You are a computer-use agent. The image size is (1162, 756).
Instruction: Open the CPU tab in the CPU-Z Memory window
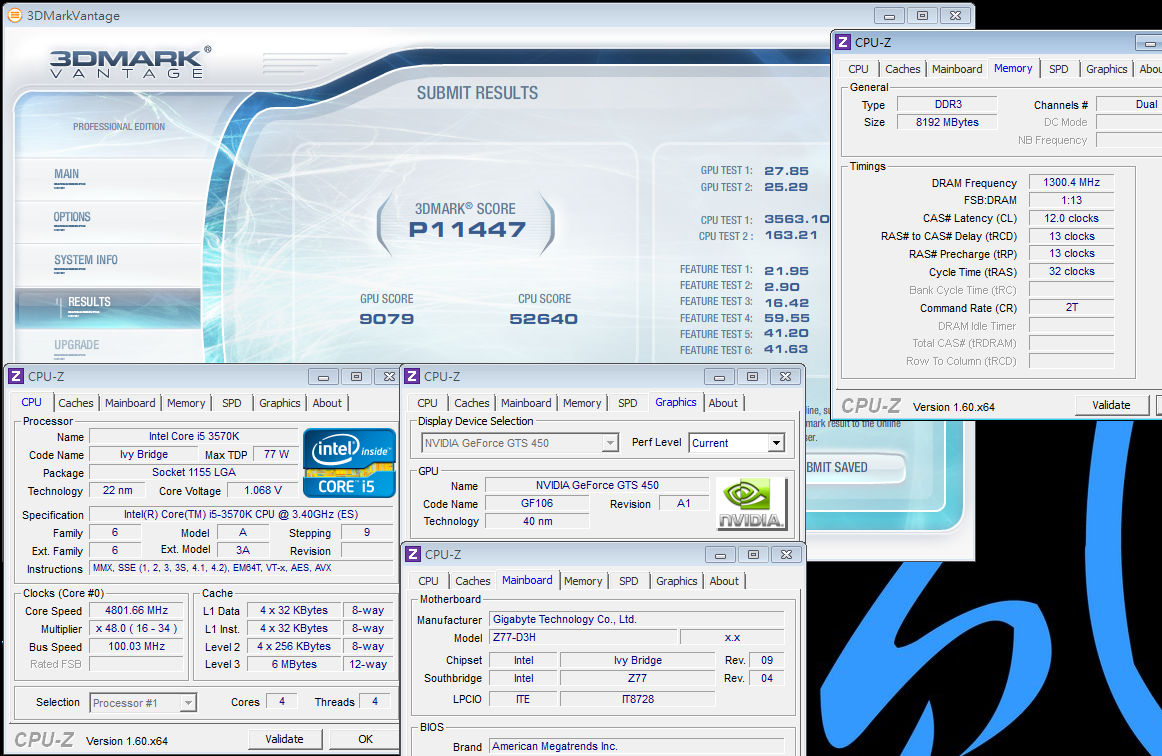858,69
